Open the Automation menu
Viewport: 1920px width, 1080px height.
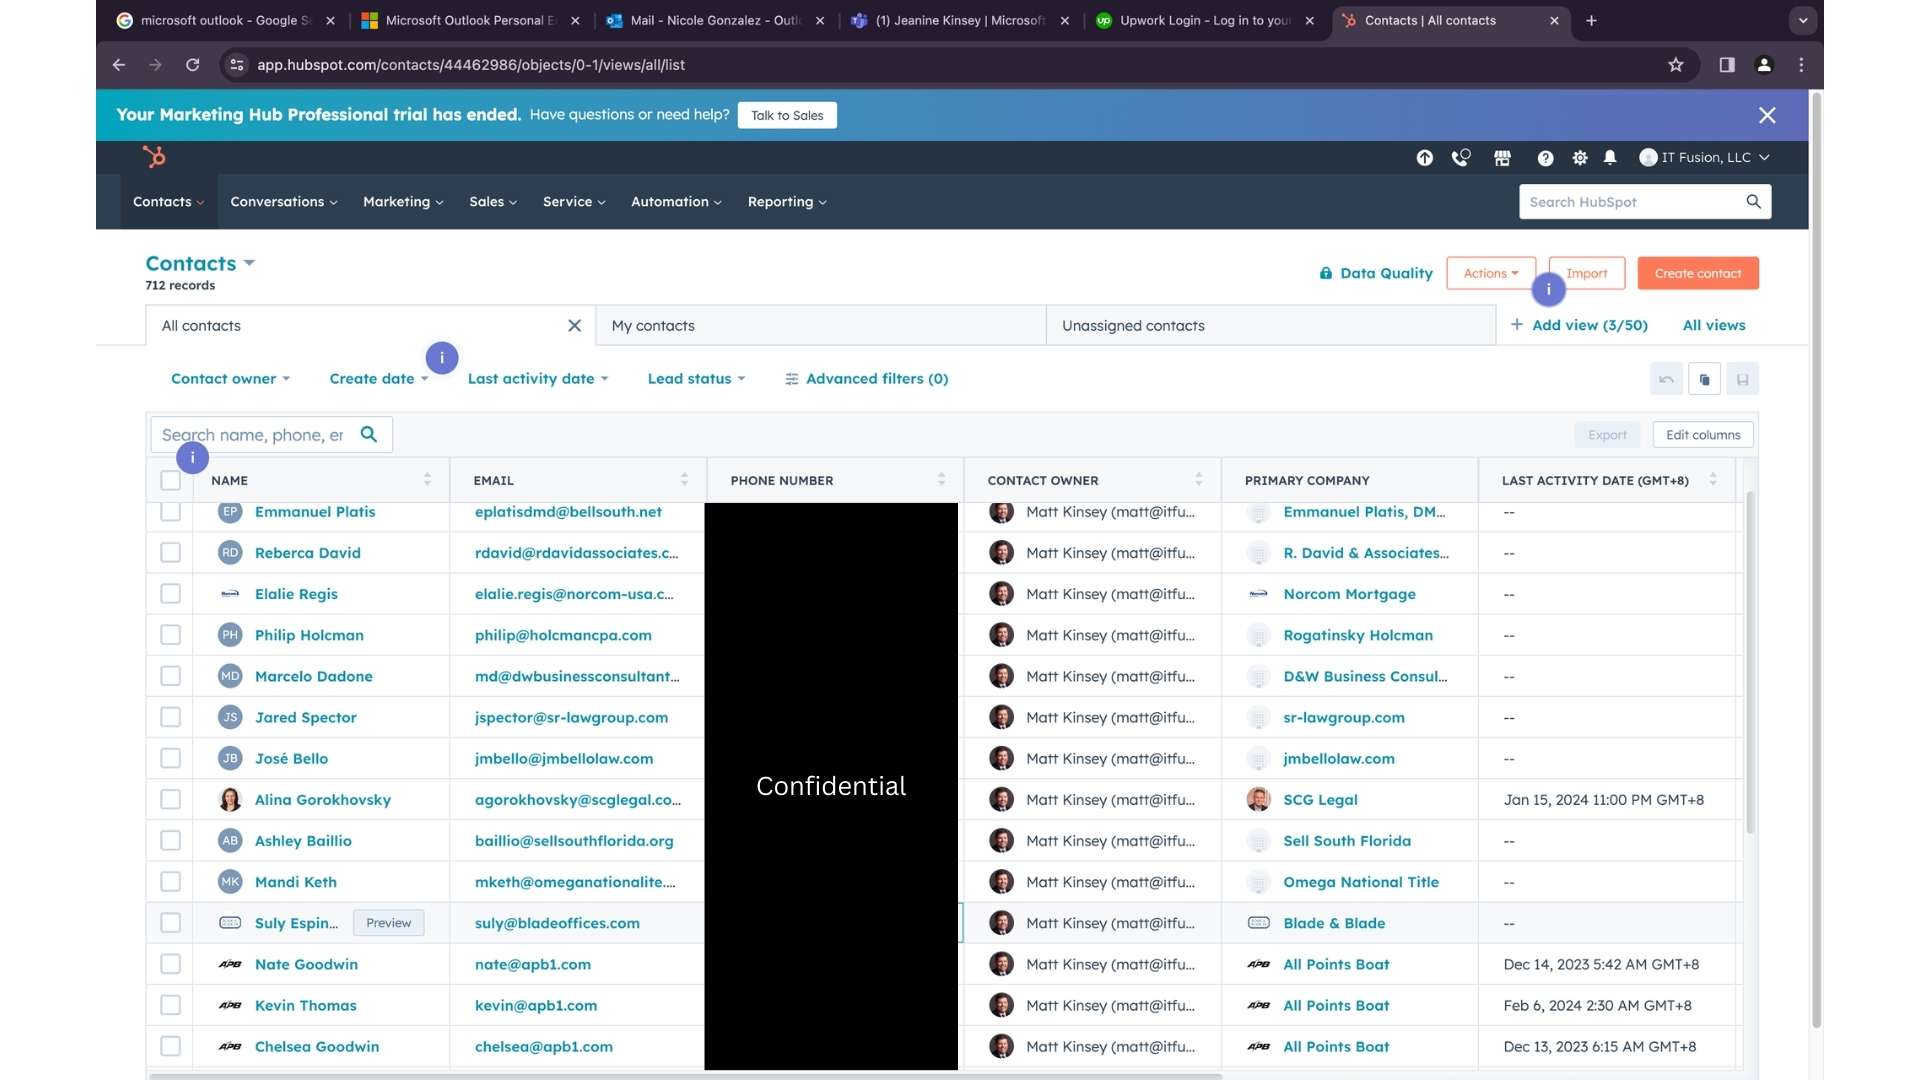(x=676, y=202)
